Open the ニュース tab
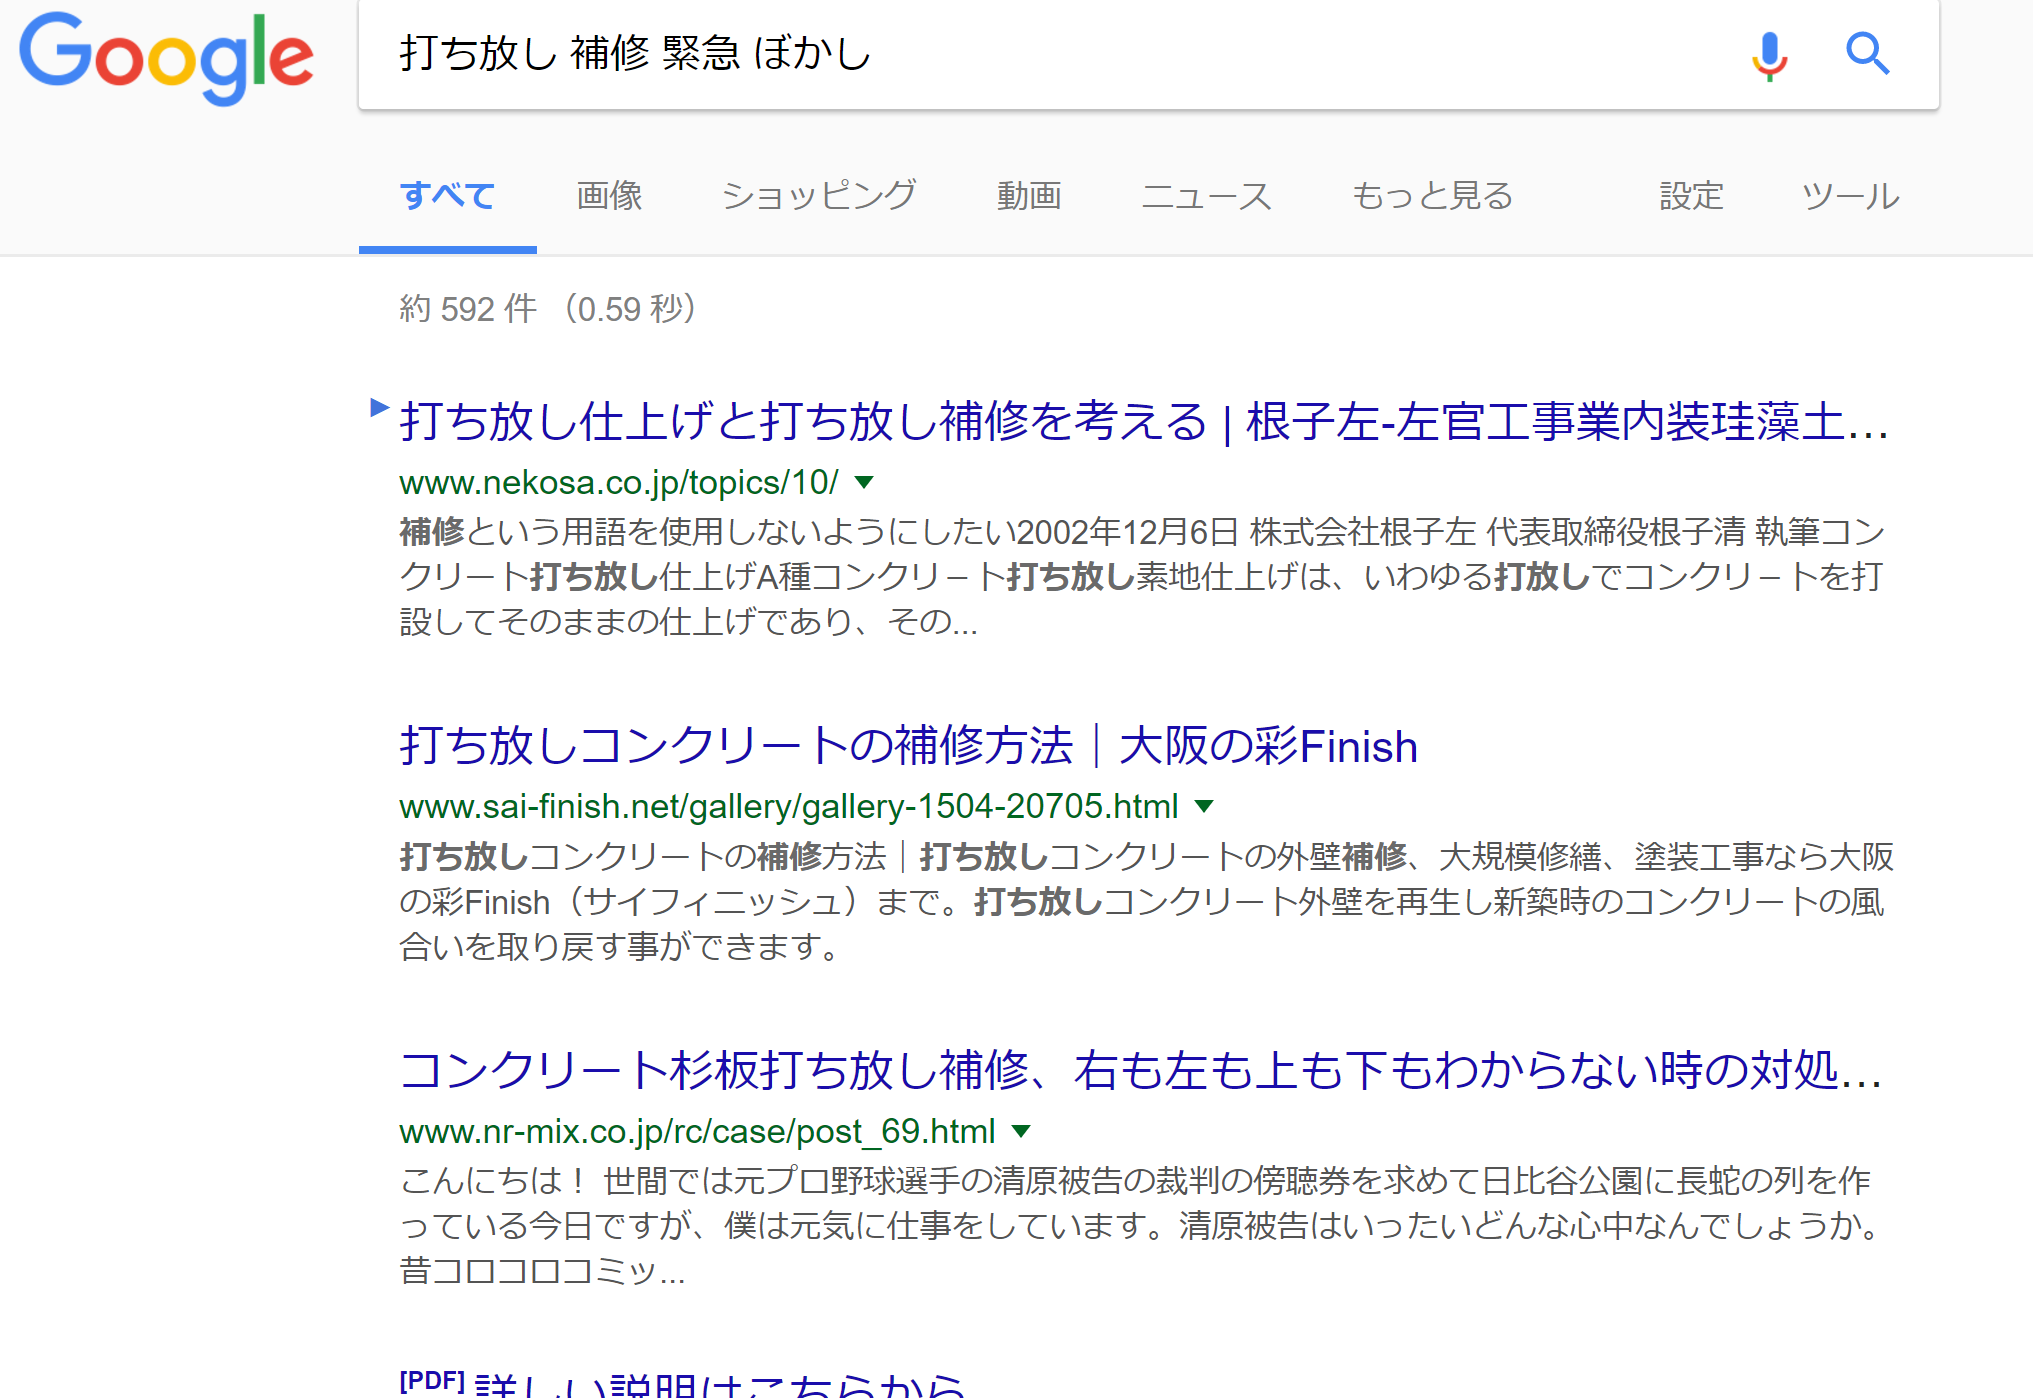The image size is (2033, 1398). coord(1206,196)
